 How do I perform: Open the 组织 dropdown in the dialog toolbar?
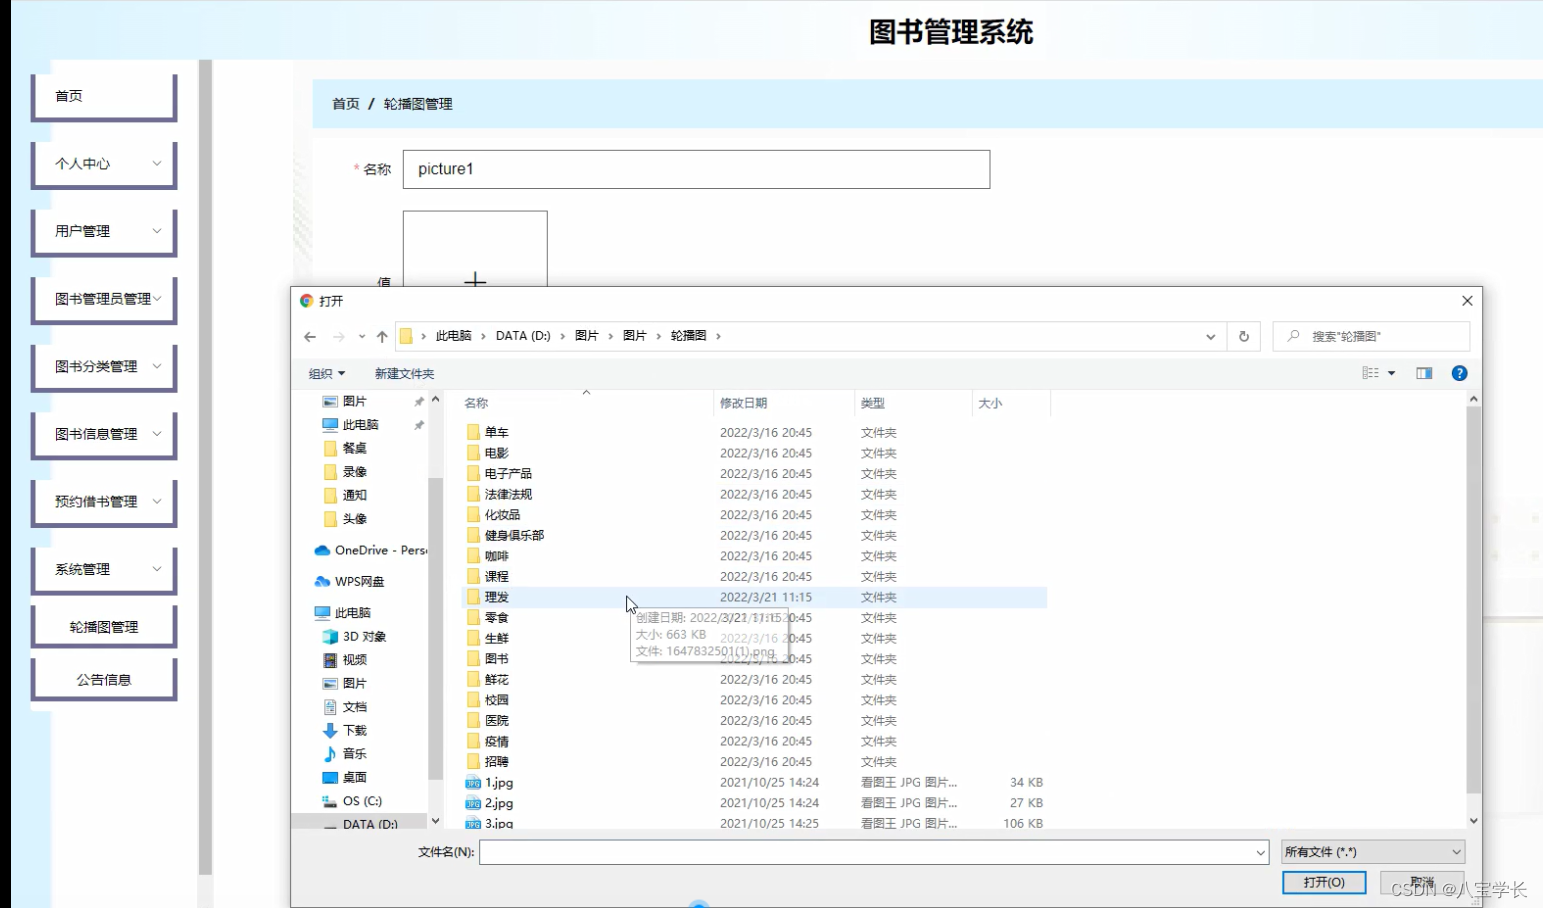(x=325, y=373)
